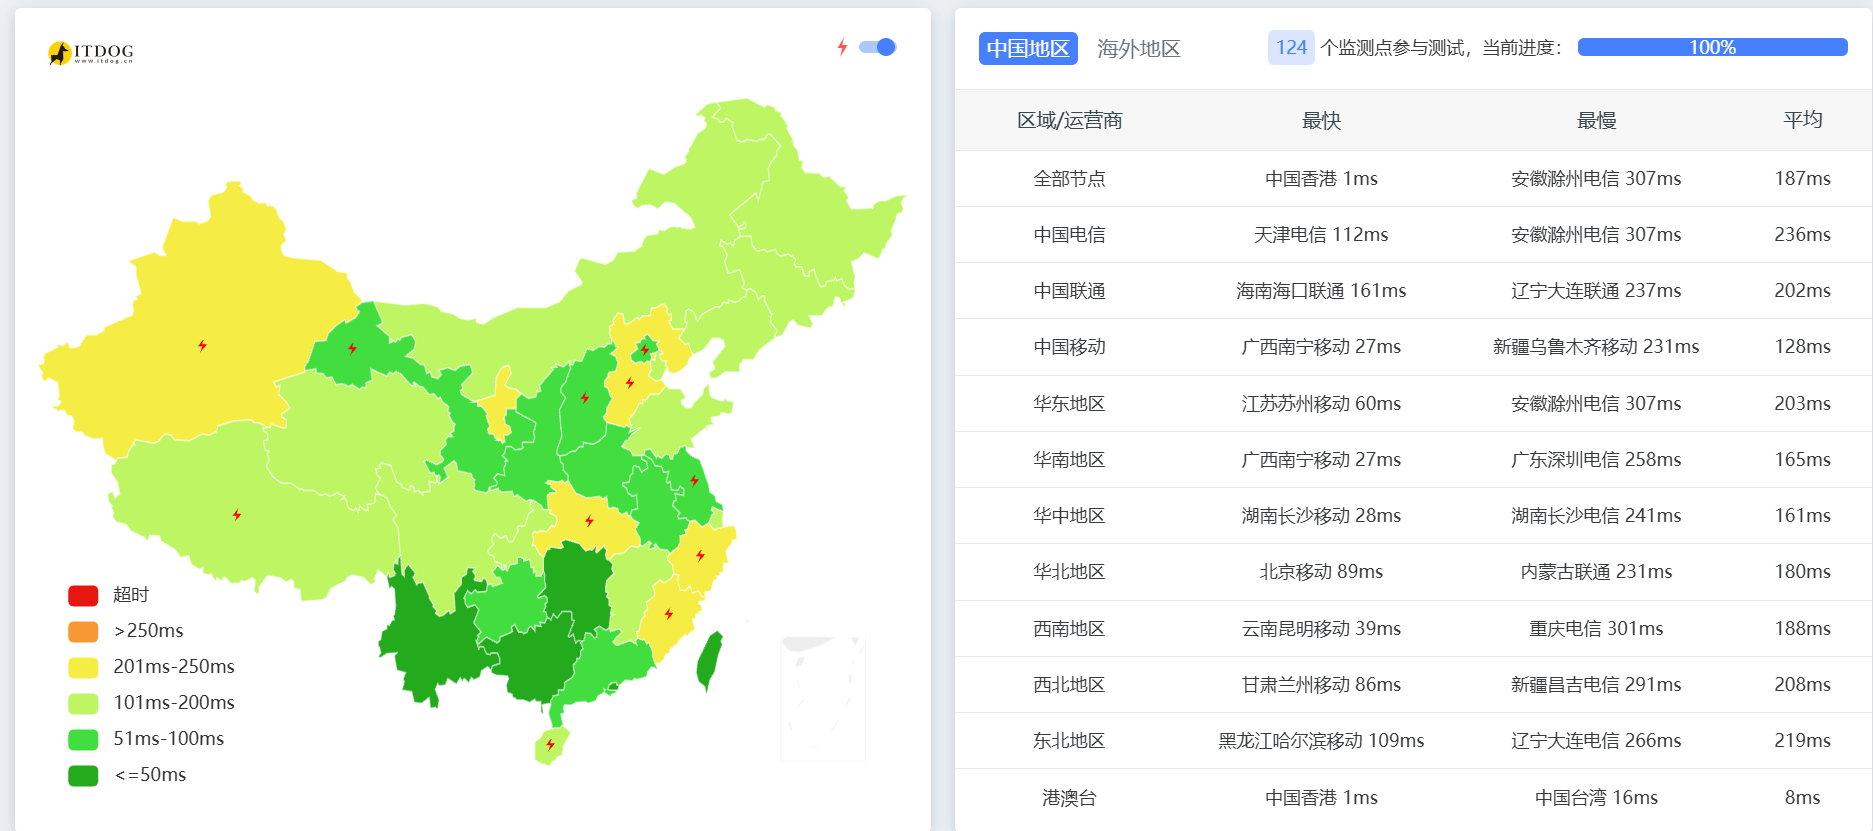Click 中国台湾 16ms cell

pyautogui.click(x=1596, y=797)
